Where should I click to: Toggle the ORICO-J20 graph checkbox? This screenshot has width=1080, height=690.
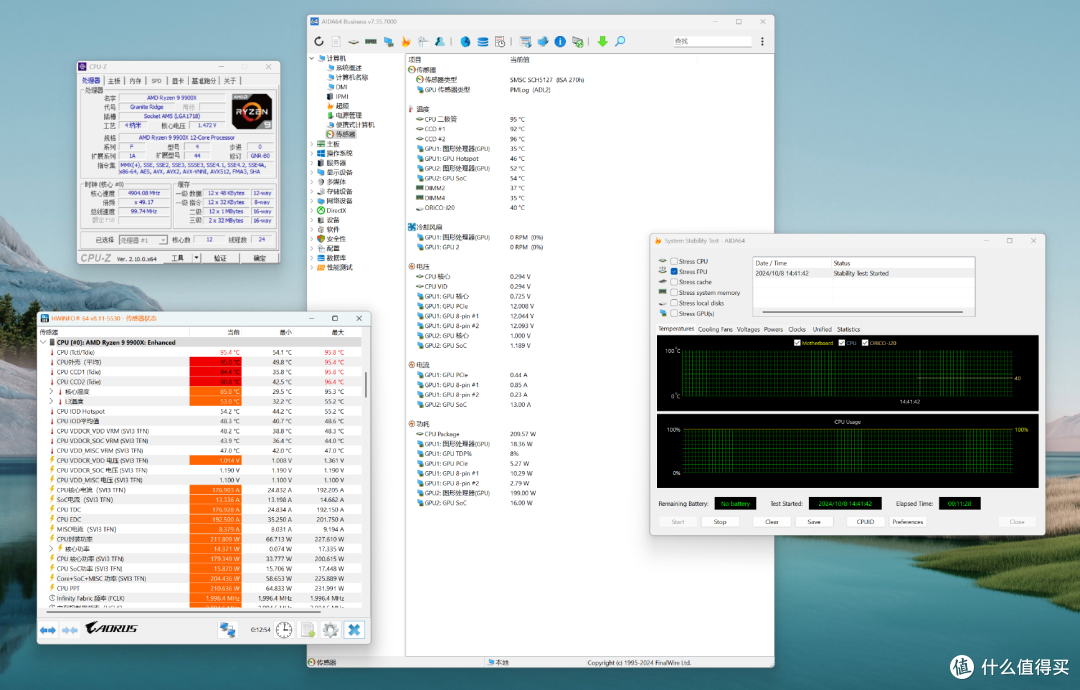click(865, 342)
